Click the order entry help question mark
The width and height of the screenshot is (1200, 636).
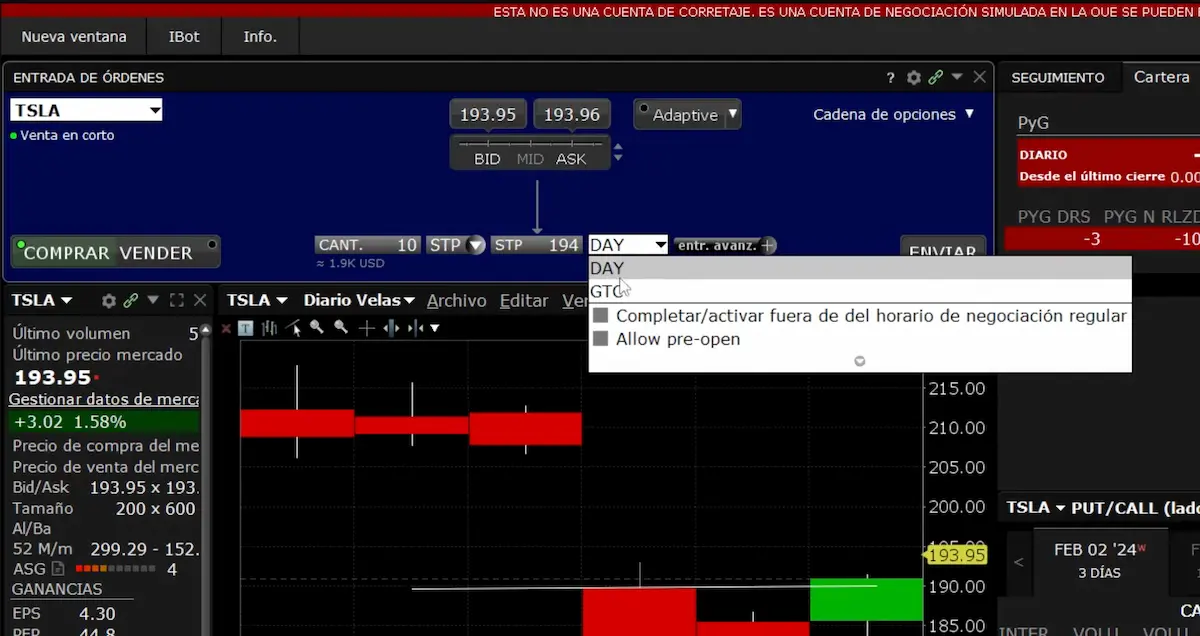pyautogui.click(x=890, y=78)
